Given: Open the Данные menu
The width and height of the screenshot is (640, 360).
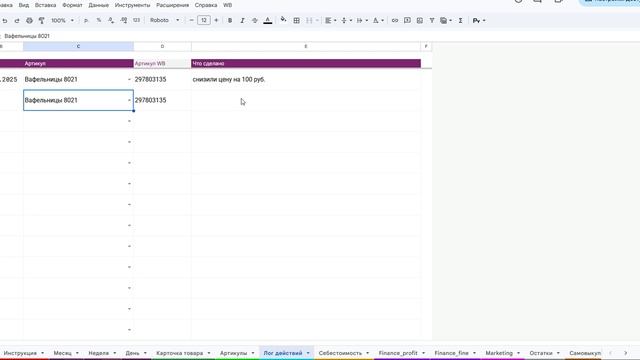Looking at the screenshot, I should click(x=98, y=5).
